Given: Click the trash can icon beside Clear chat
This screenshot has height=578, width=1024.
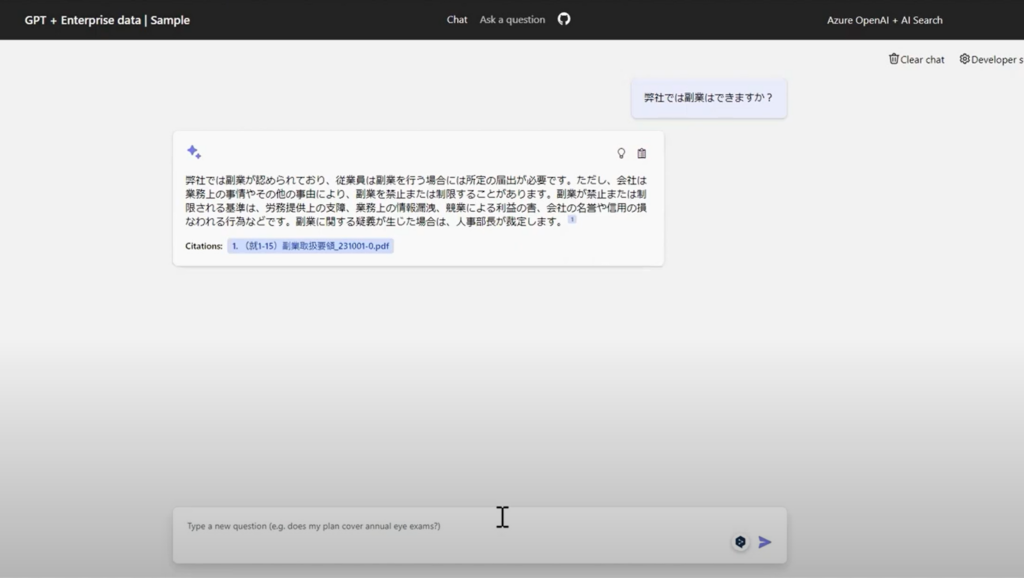Looking at the screenshot, I should point(893,59).
